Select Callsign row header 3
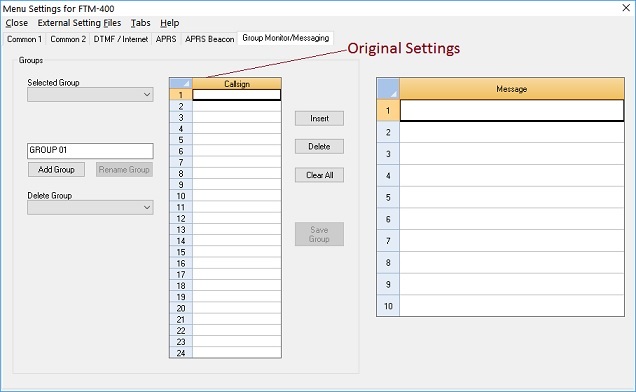This screenshot has height=392, width=636. [x=181, y=118]
